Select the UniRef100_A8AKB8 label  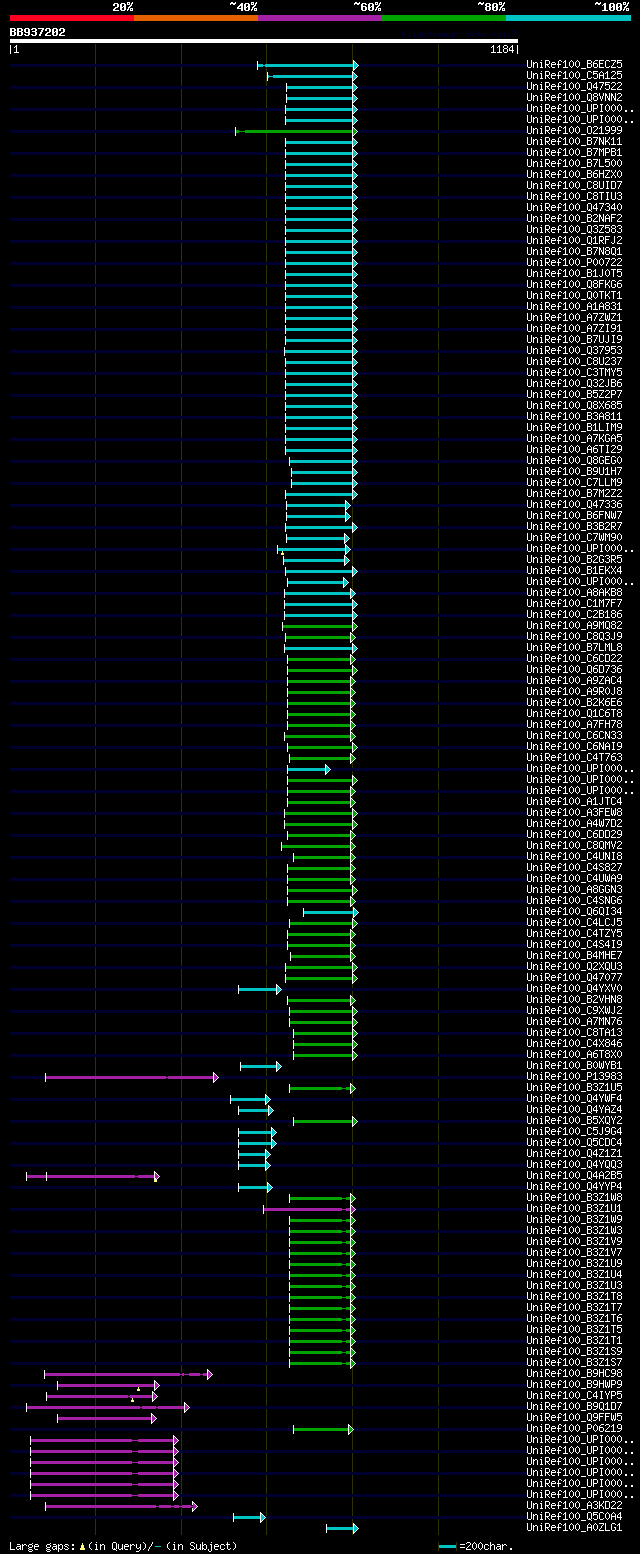click(x=573, y=592)
